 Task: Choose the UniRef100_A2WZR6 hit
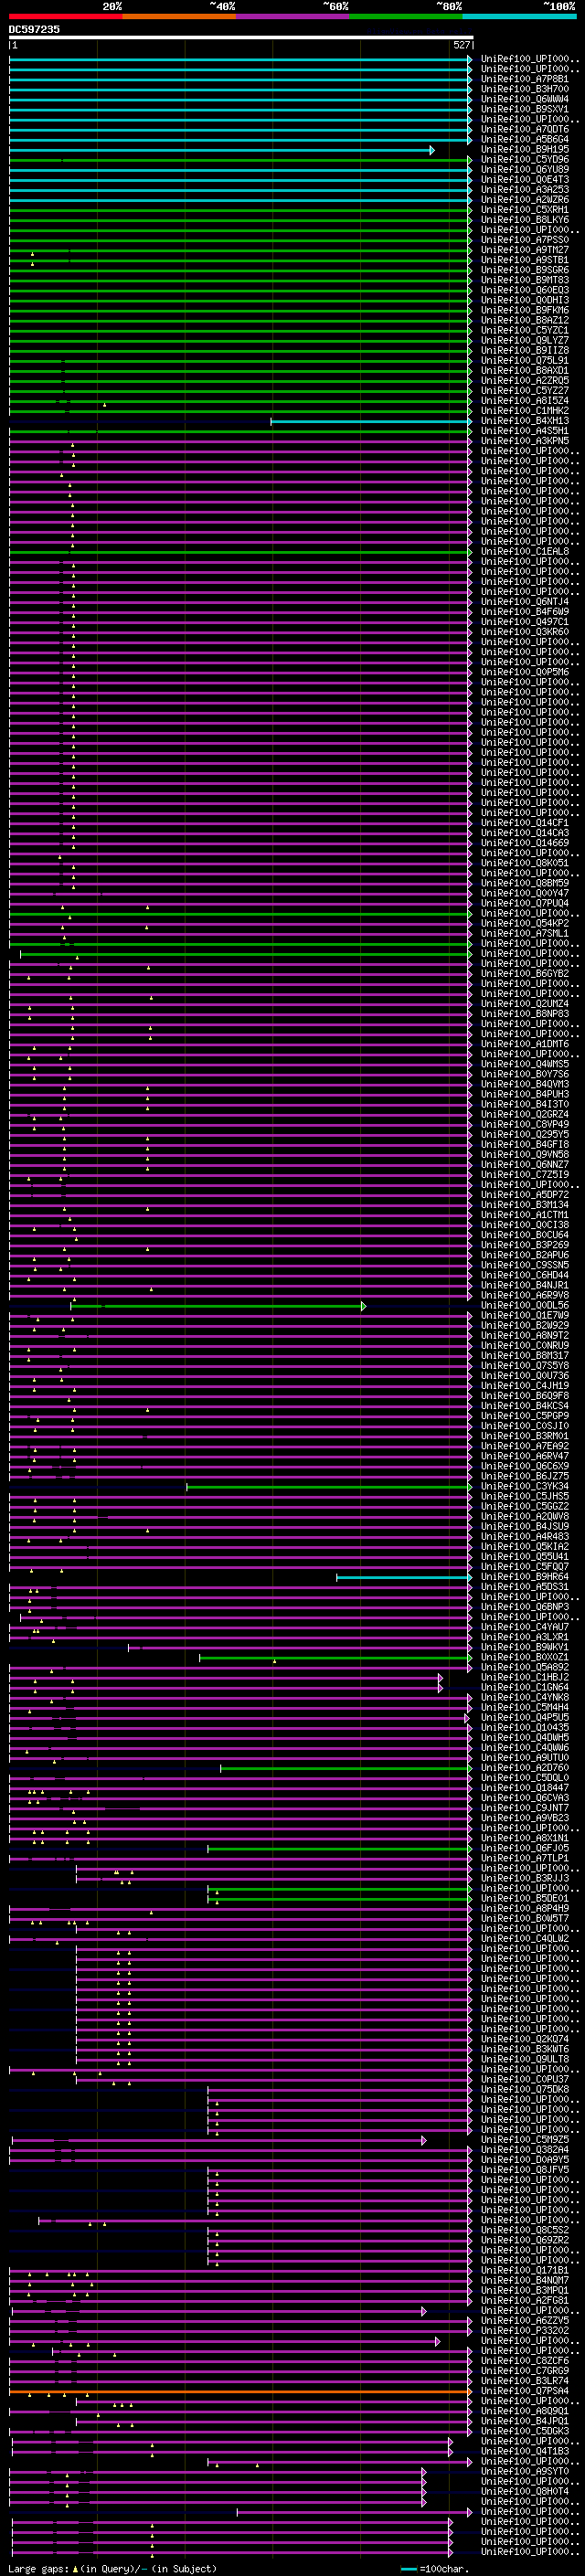tap(525, 199)
